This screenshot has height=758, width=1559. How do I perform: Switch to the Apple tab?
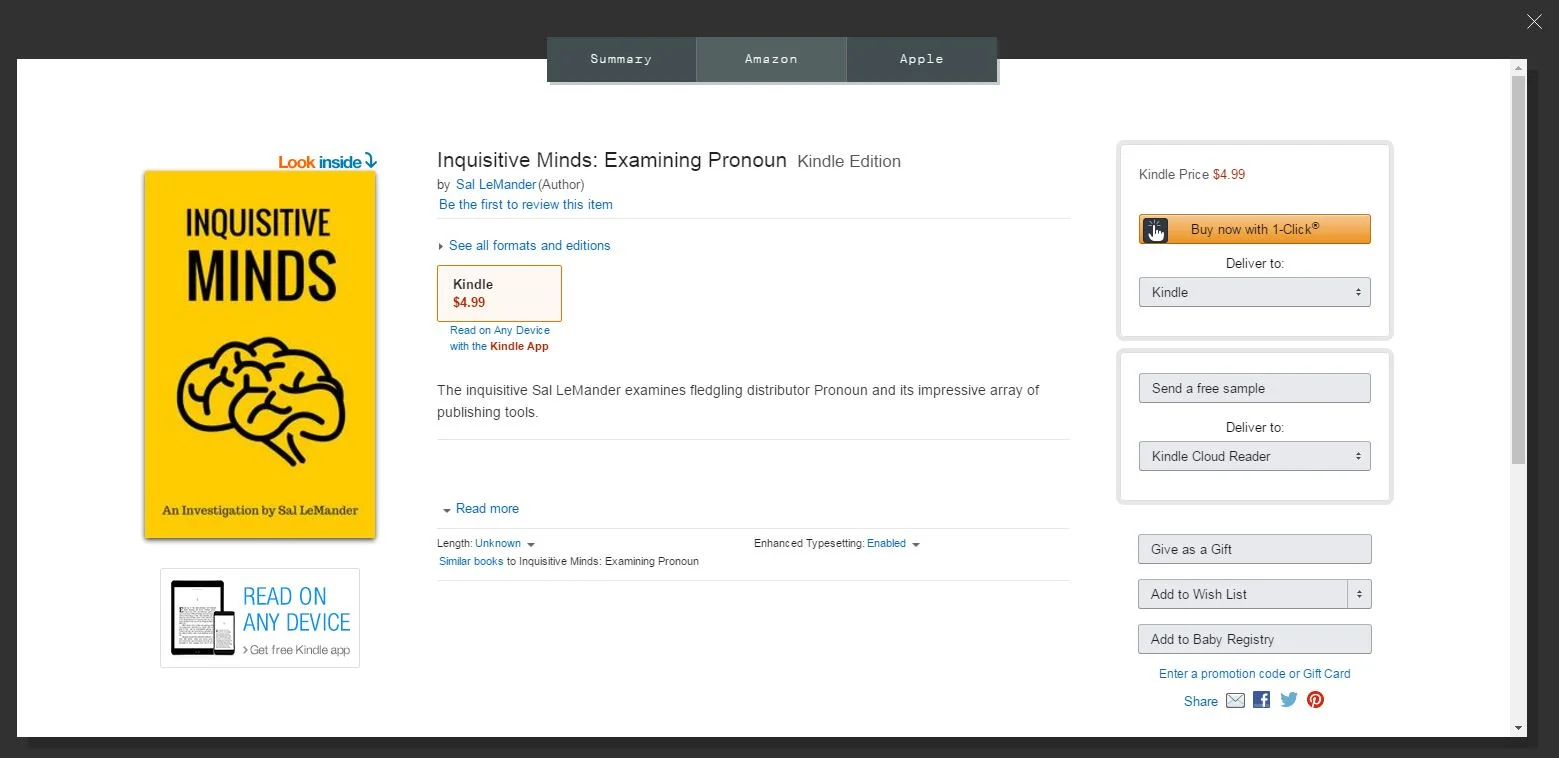click(x=921, y=59)
